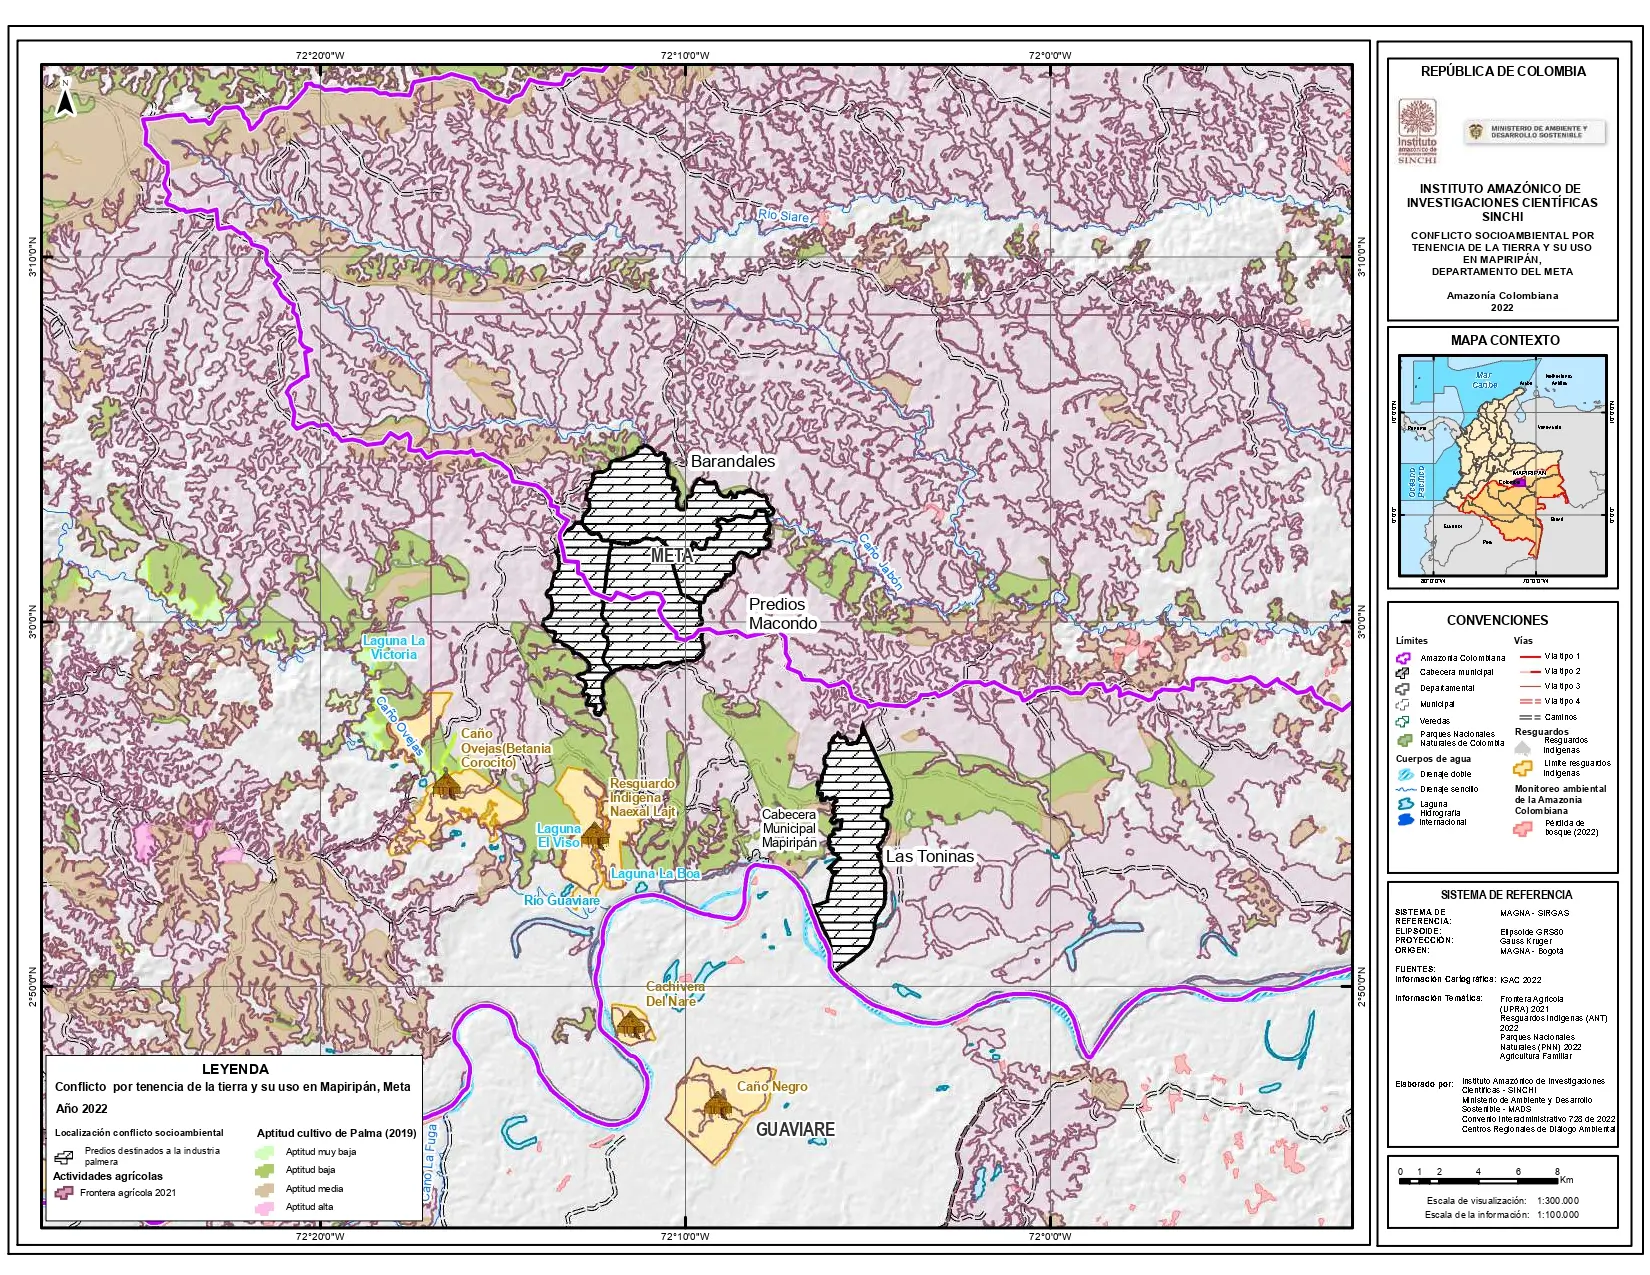The width and height of the screenshot is (1650, 1275).
Task: Pick the Aptitud muy baja swatch
Action: click(265, 1152)
